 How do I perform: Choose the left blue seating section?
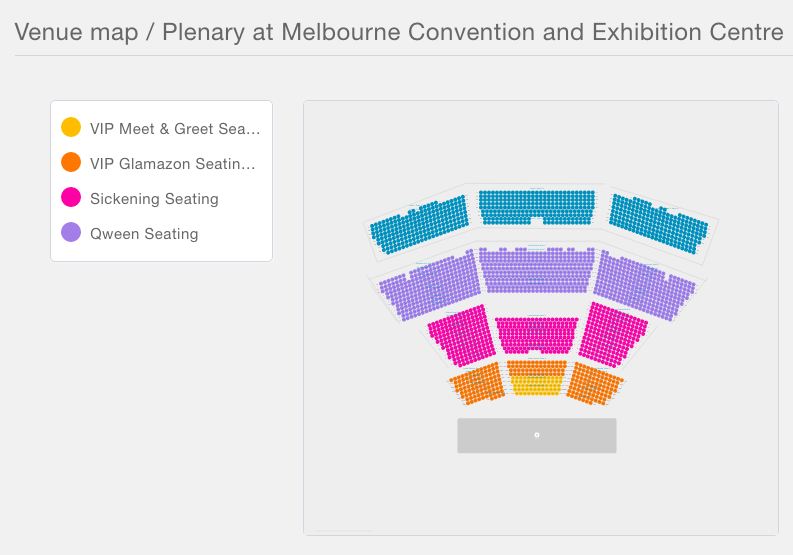[420, 224]
